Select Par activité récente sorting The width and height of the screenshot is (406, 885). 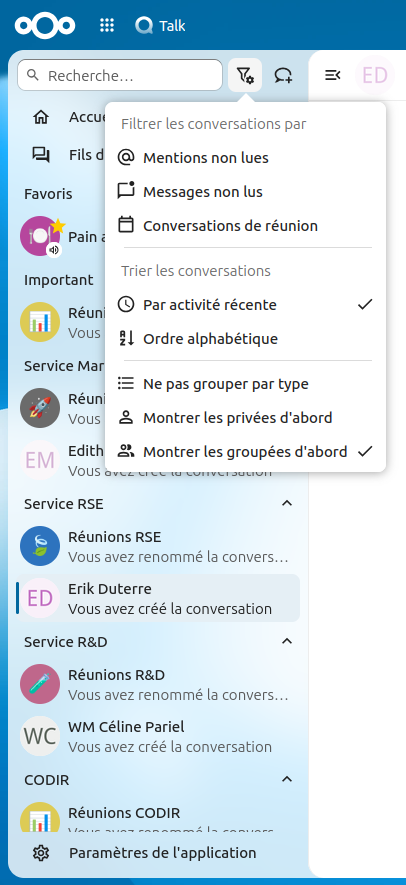[246, 304]
